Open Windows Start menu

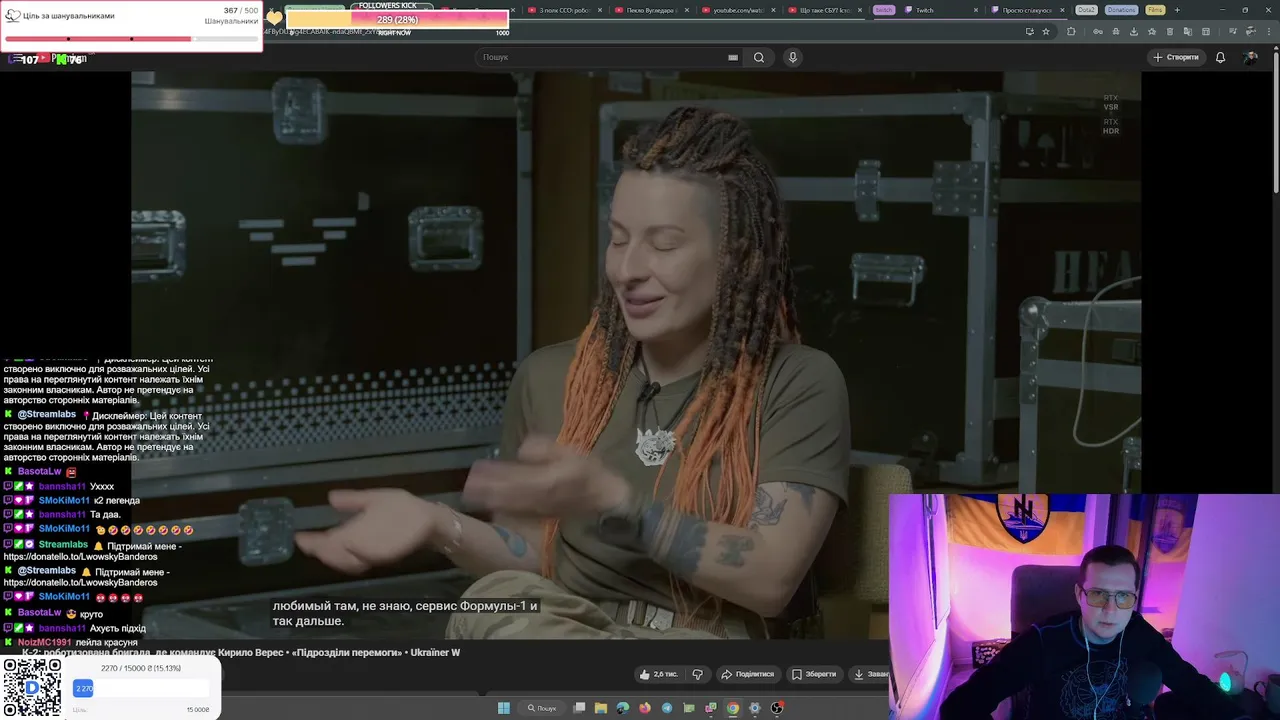click(504, 708)
